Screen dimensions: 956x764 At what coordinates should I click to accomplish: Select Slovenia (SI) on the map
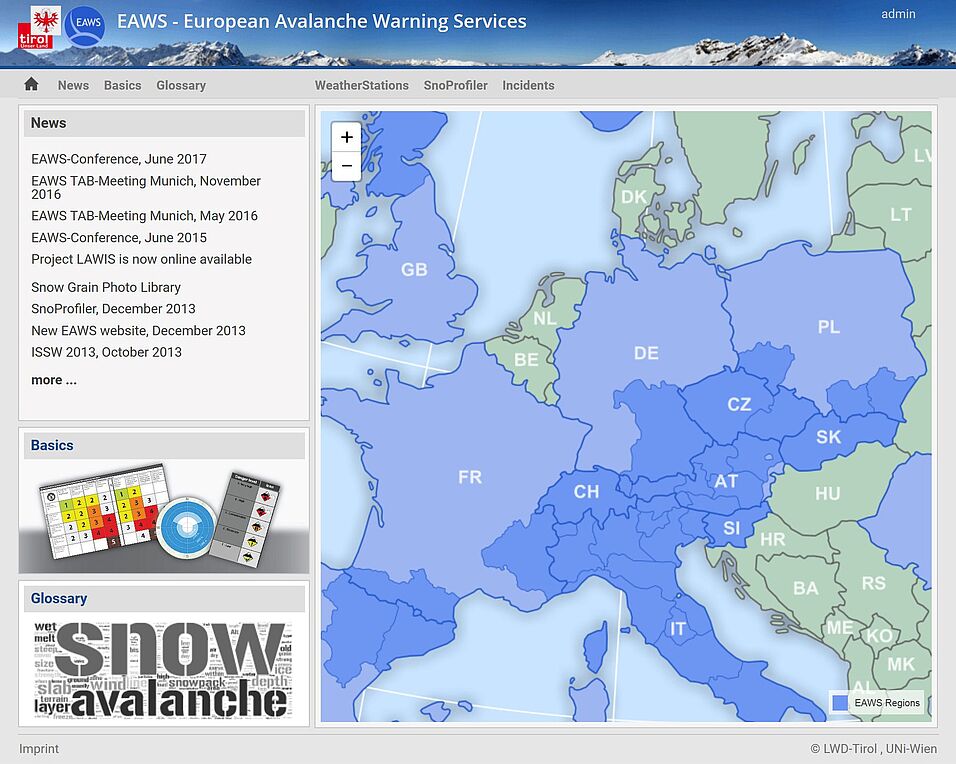click(x=732, y=527)
